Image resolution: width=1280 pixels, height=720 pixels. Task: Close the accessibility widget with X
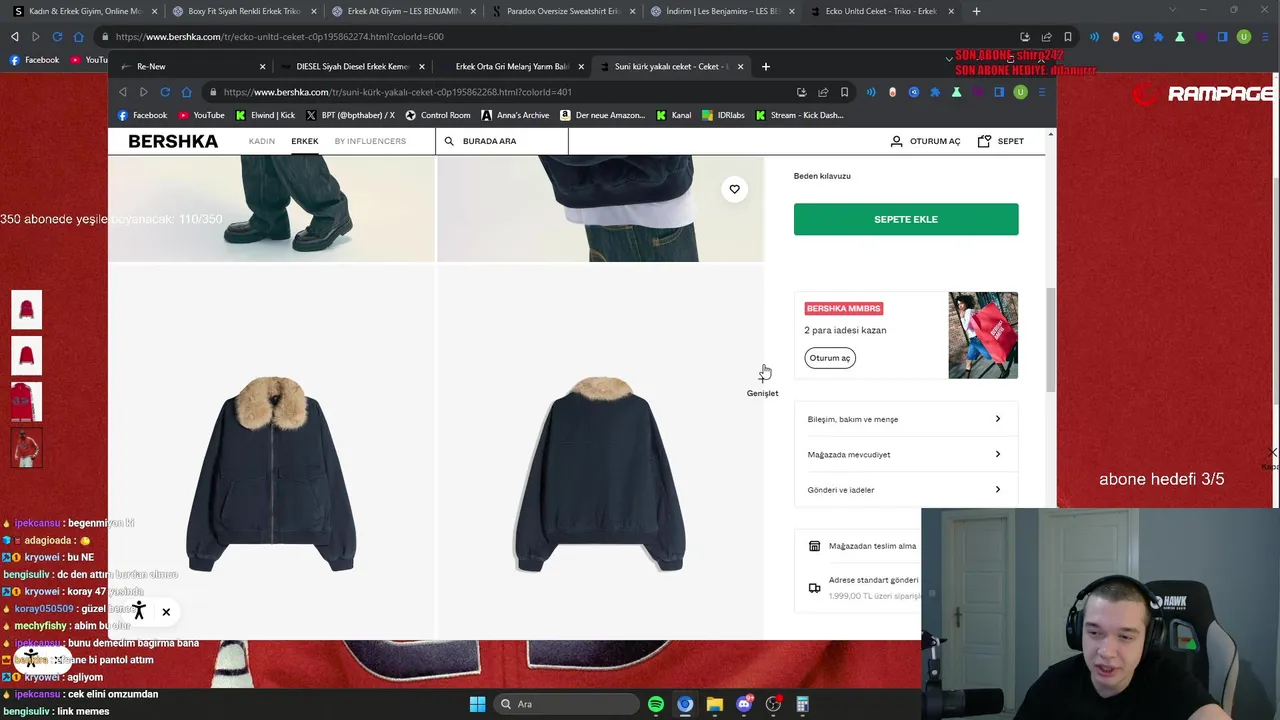tap(166, 612)
